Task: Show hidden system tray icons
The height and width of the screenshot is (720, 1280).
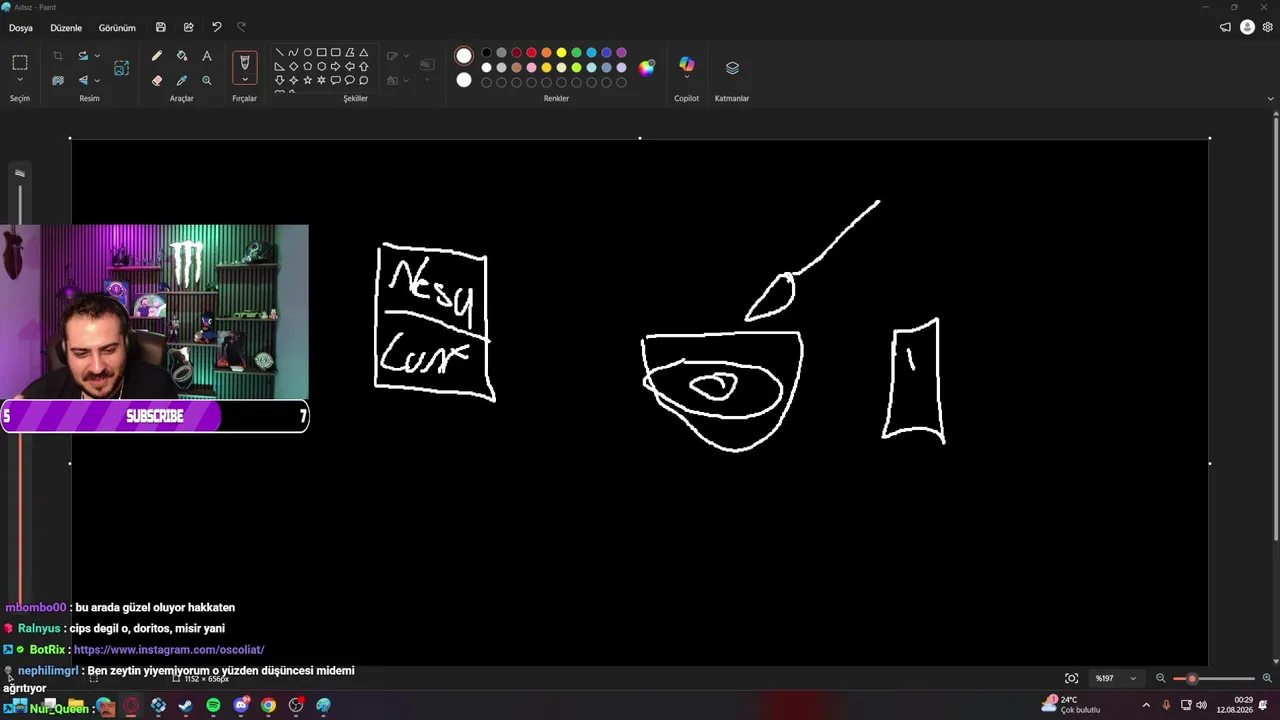Action: [1146, 706]
